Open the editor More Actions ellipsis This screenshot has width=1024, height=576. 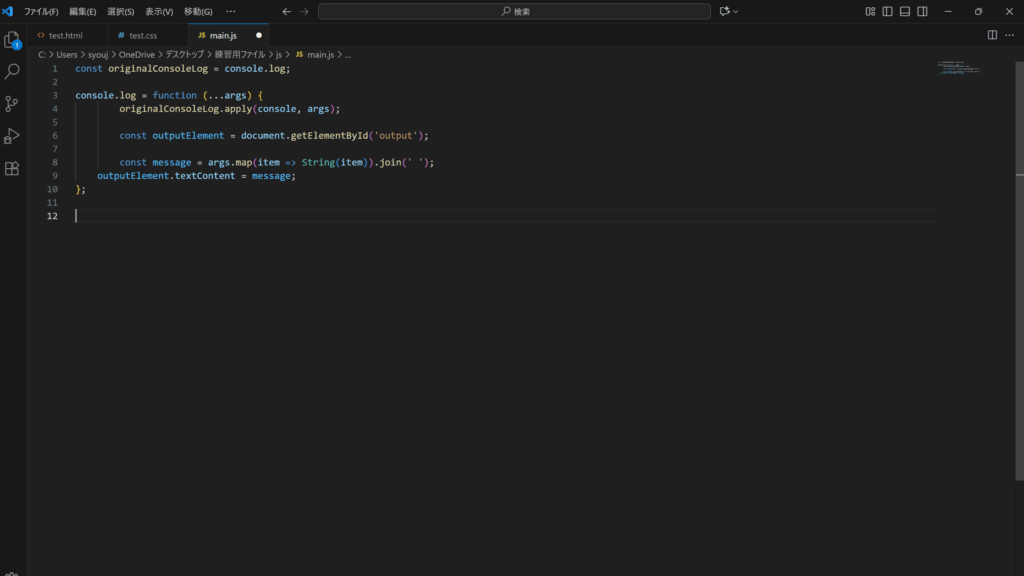[x=1008, y=35]
